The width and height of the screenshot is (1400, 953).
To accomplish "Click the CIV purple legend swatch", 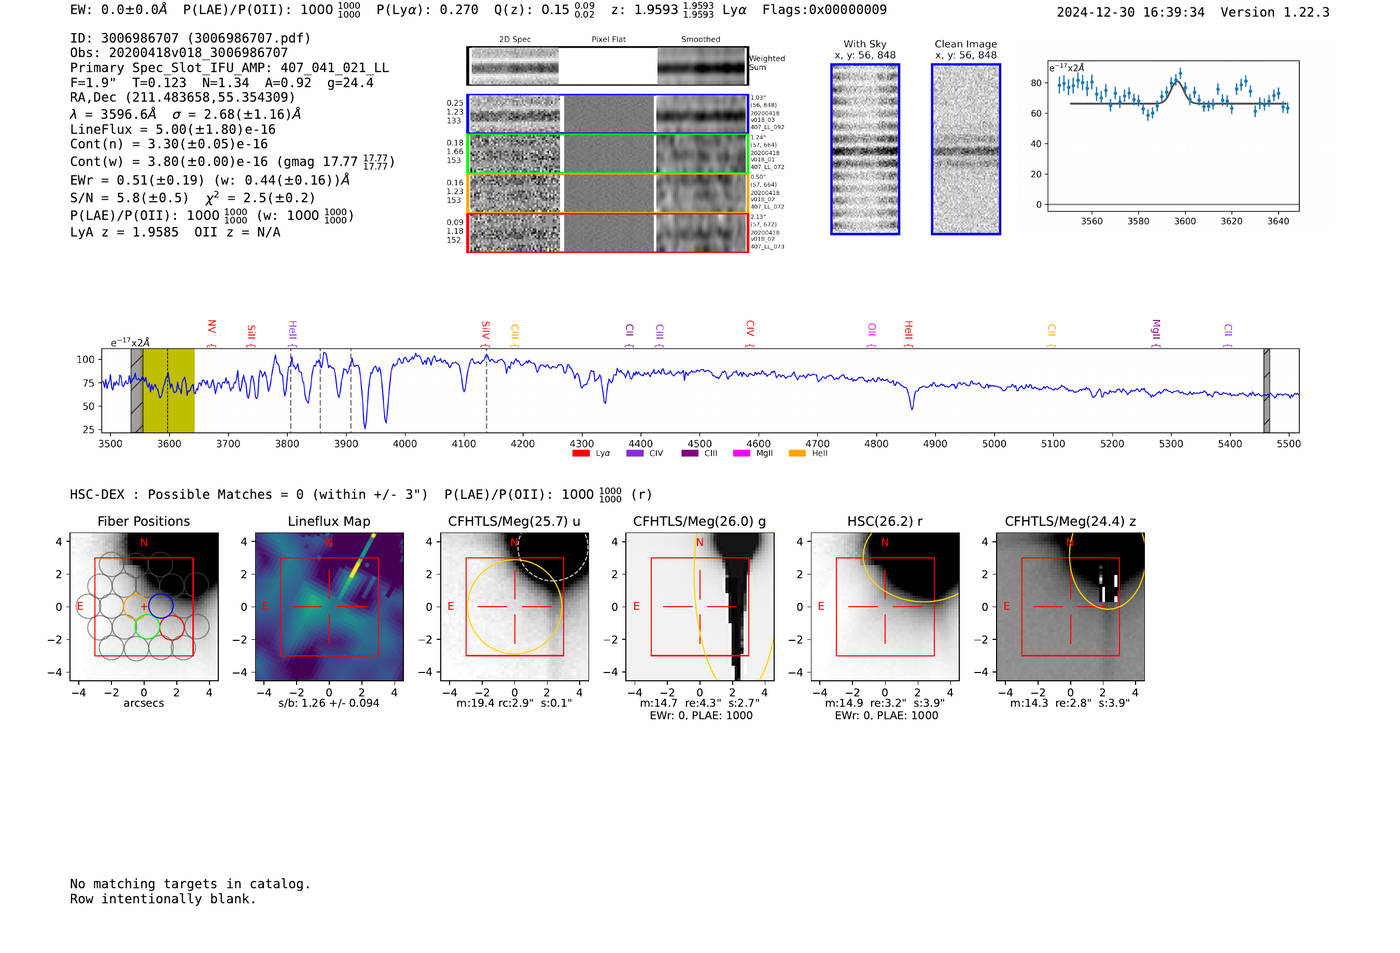I will [634, 453].
